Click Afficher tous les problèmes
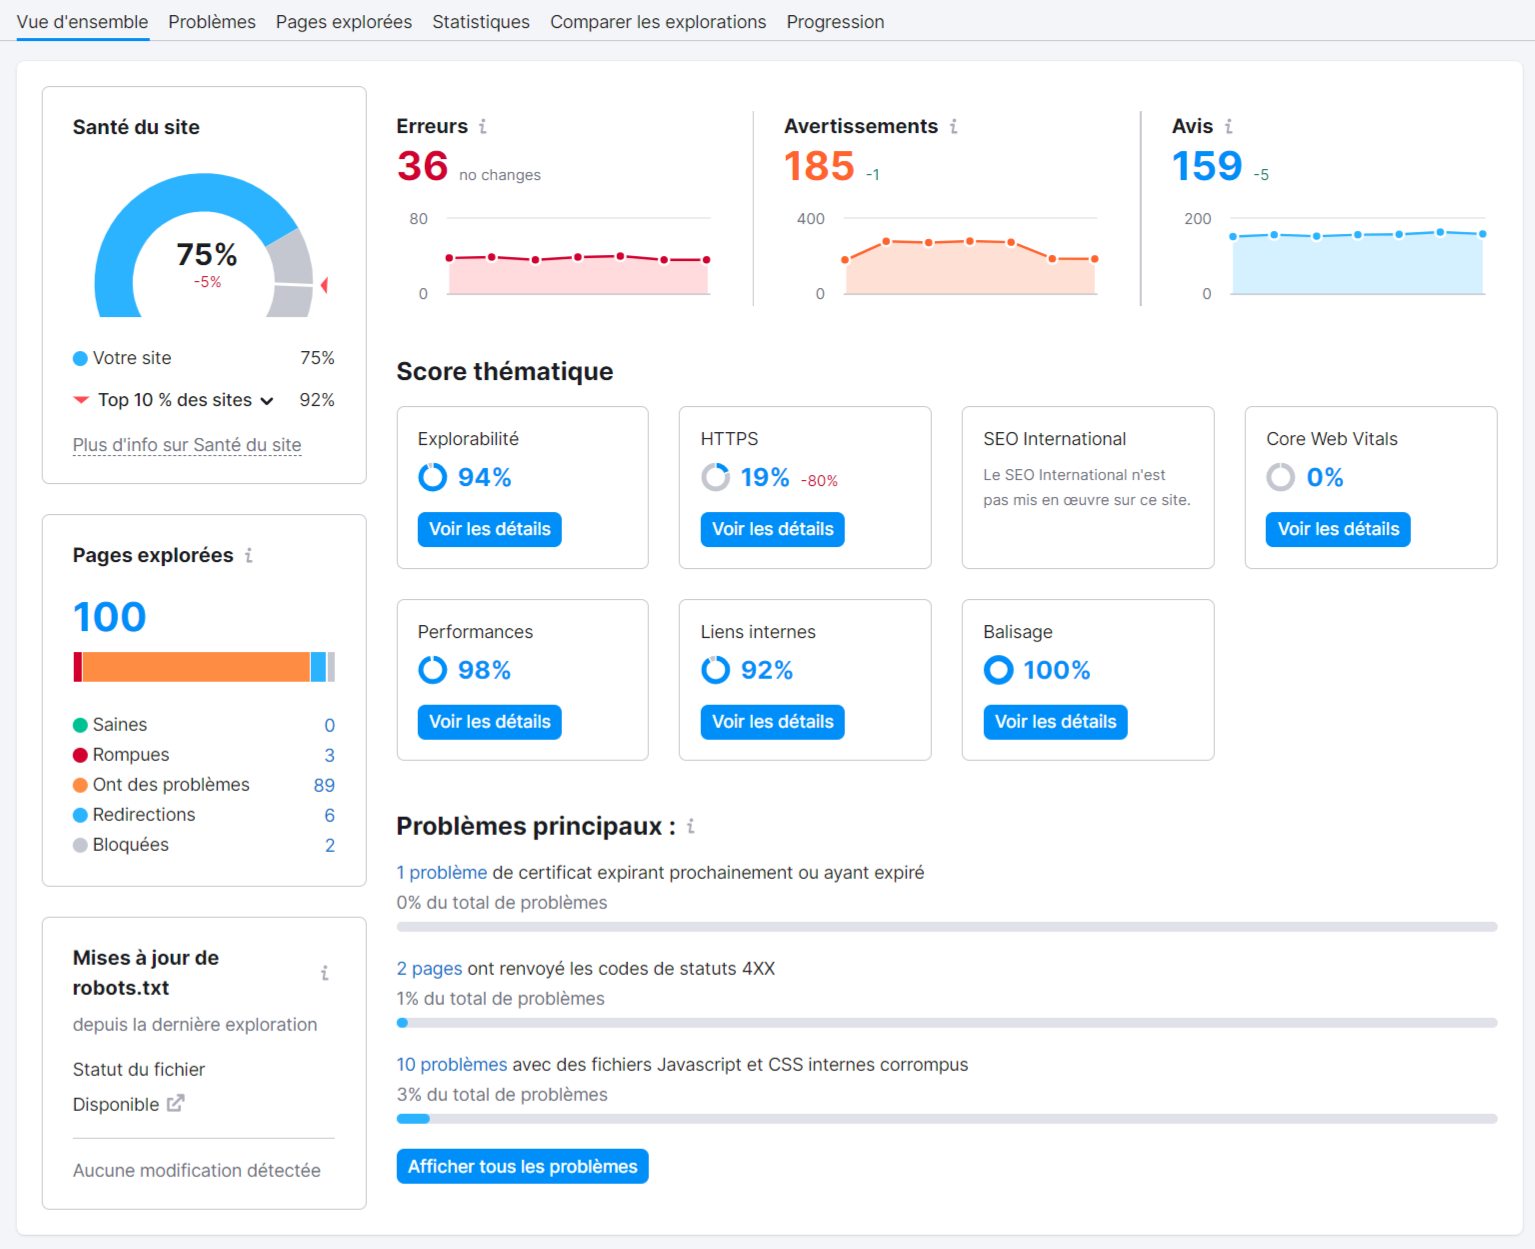Viewport: 1535px width, 1249px height. tap(522, 1166)
